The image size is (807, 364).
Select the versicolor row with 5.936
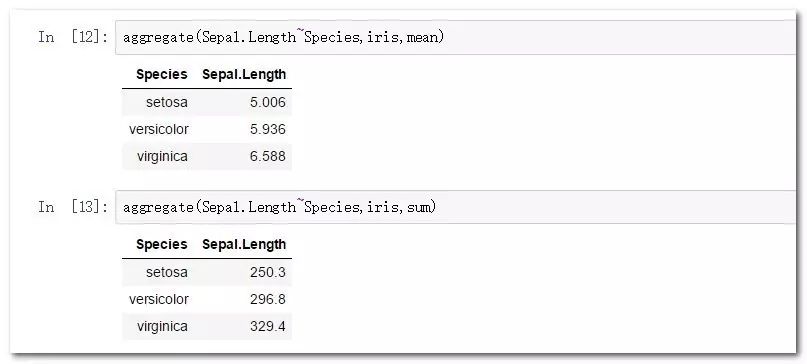tap(207, 129)
